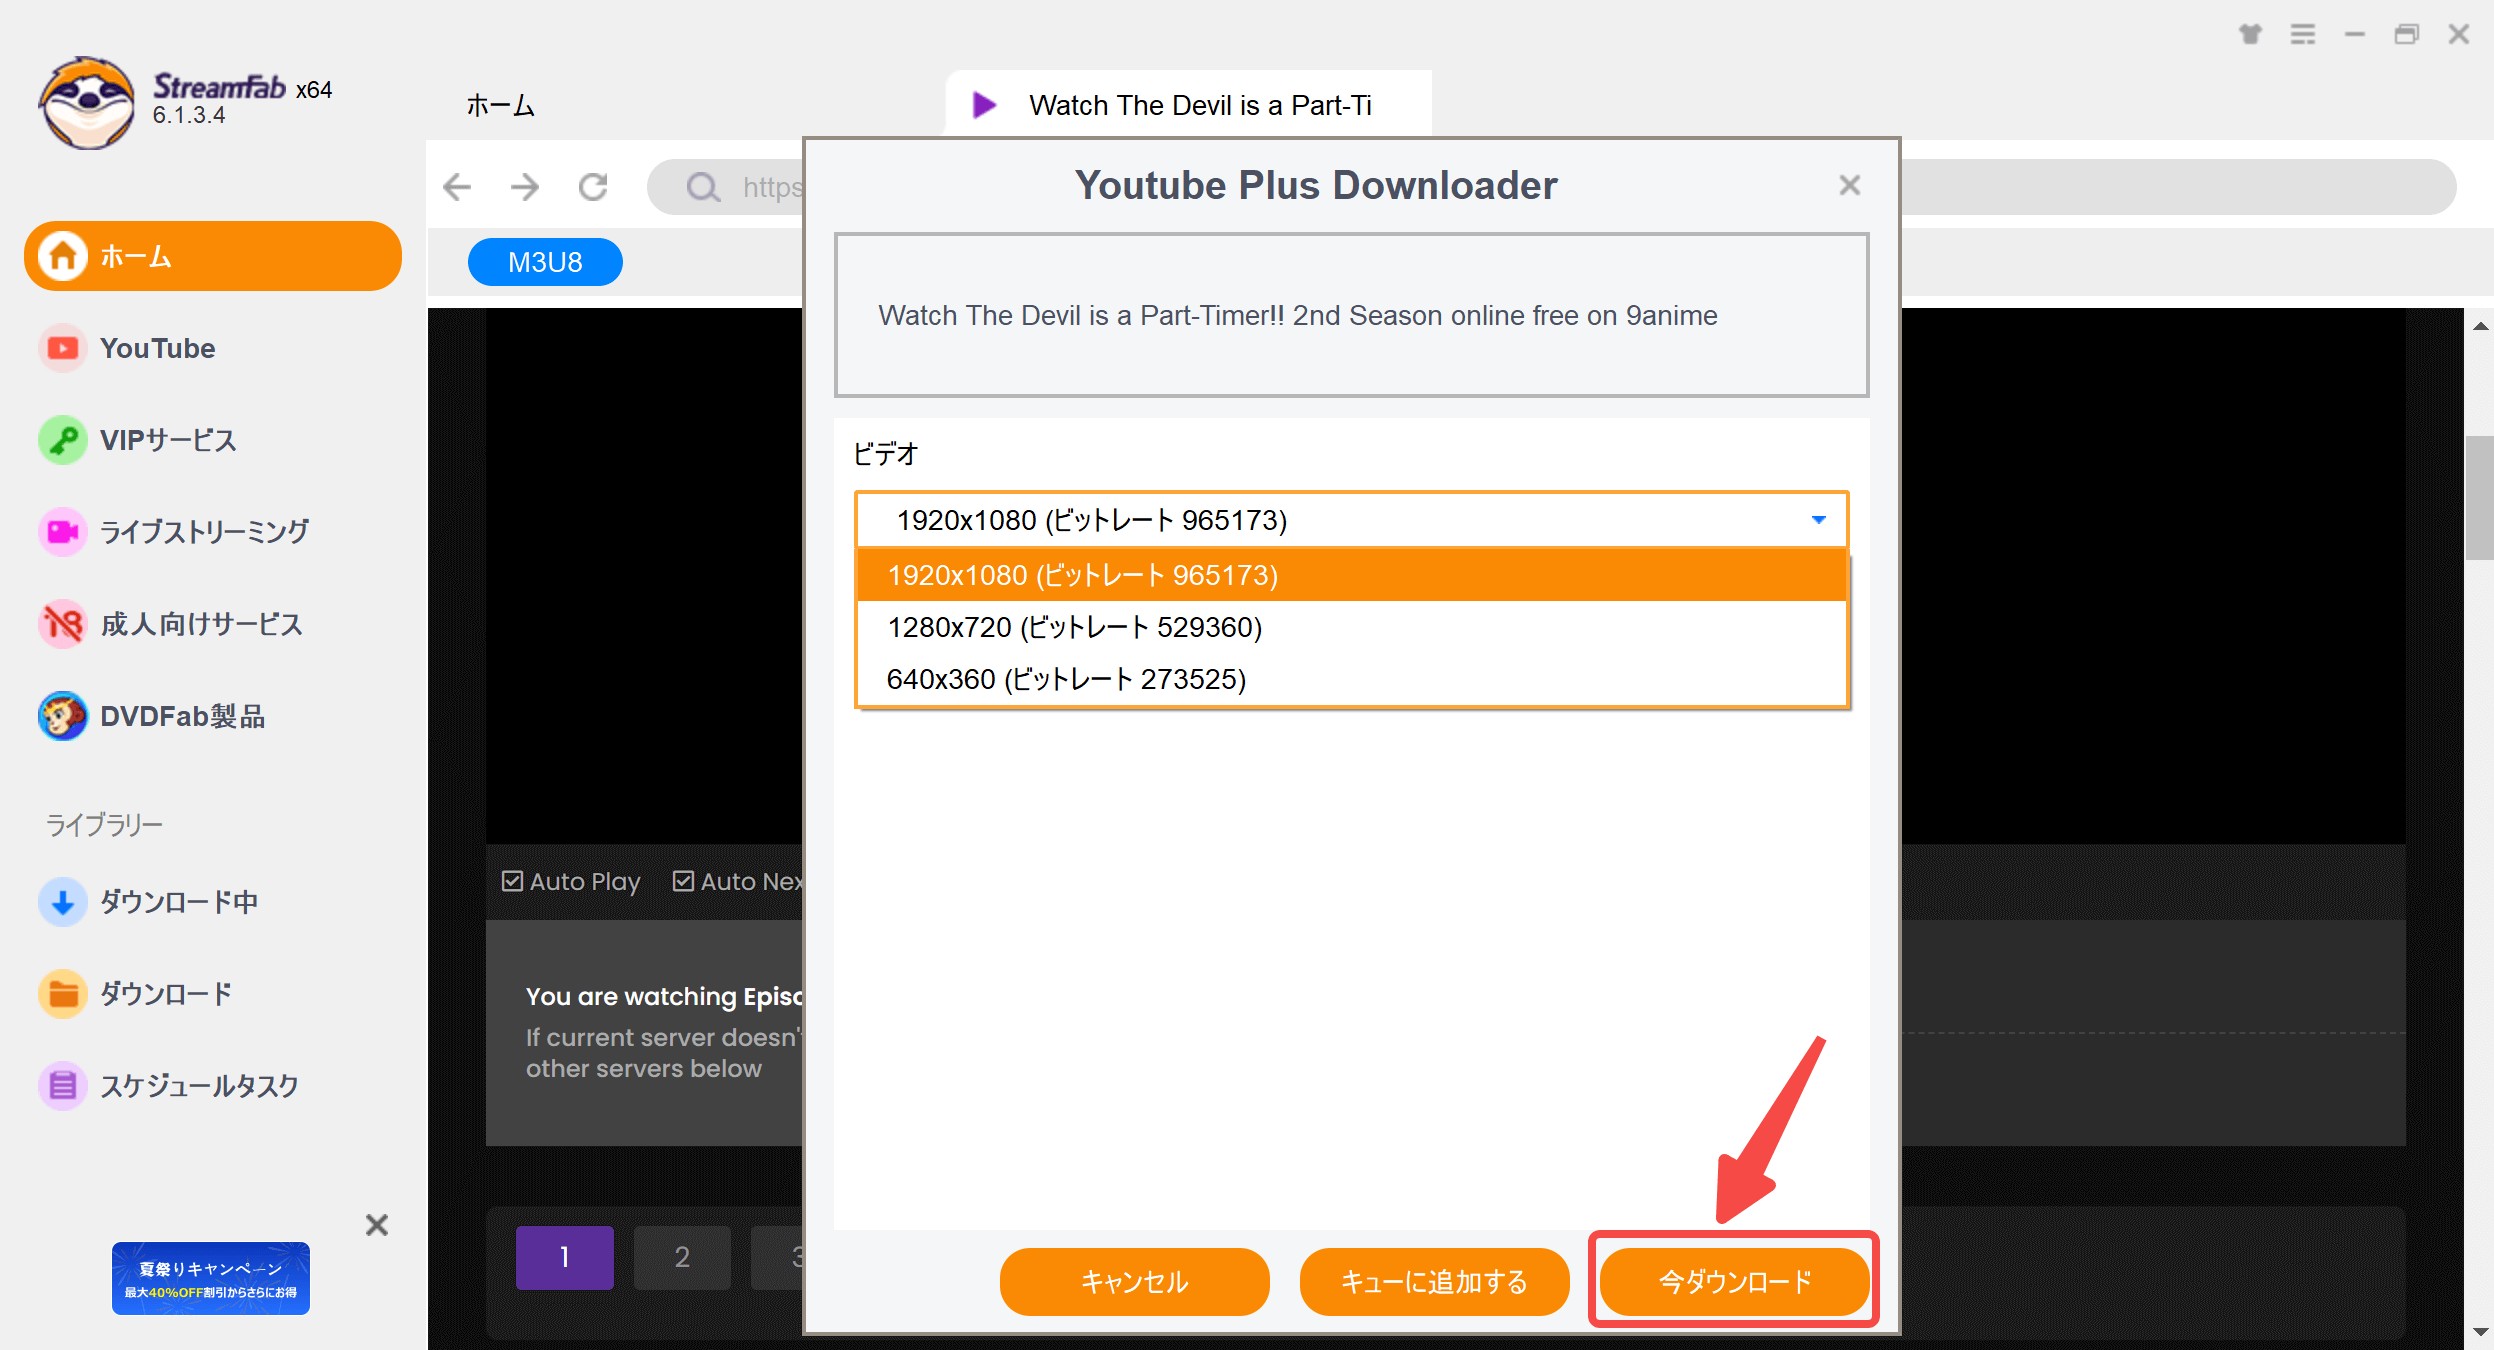Go forward with browser forward arrow
The height and width of the screenshot is (1350, 2494).
pyautogui.click(x=525, y=187)
